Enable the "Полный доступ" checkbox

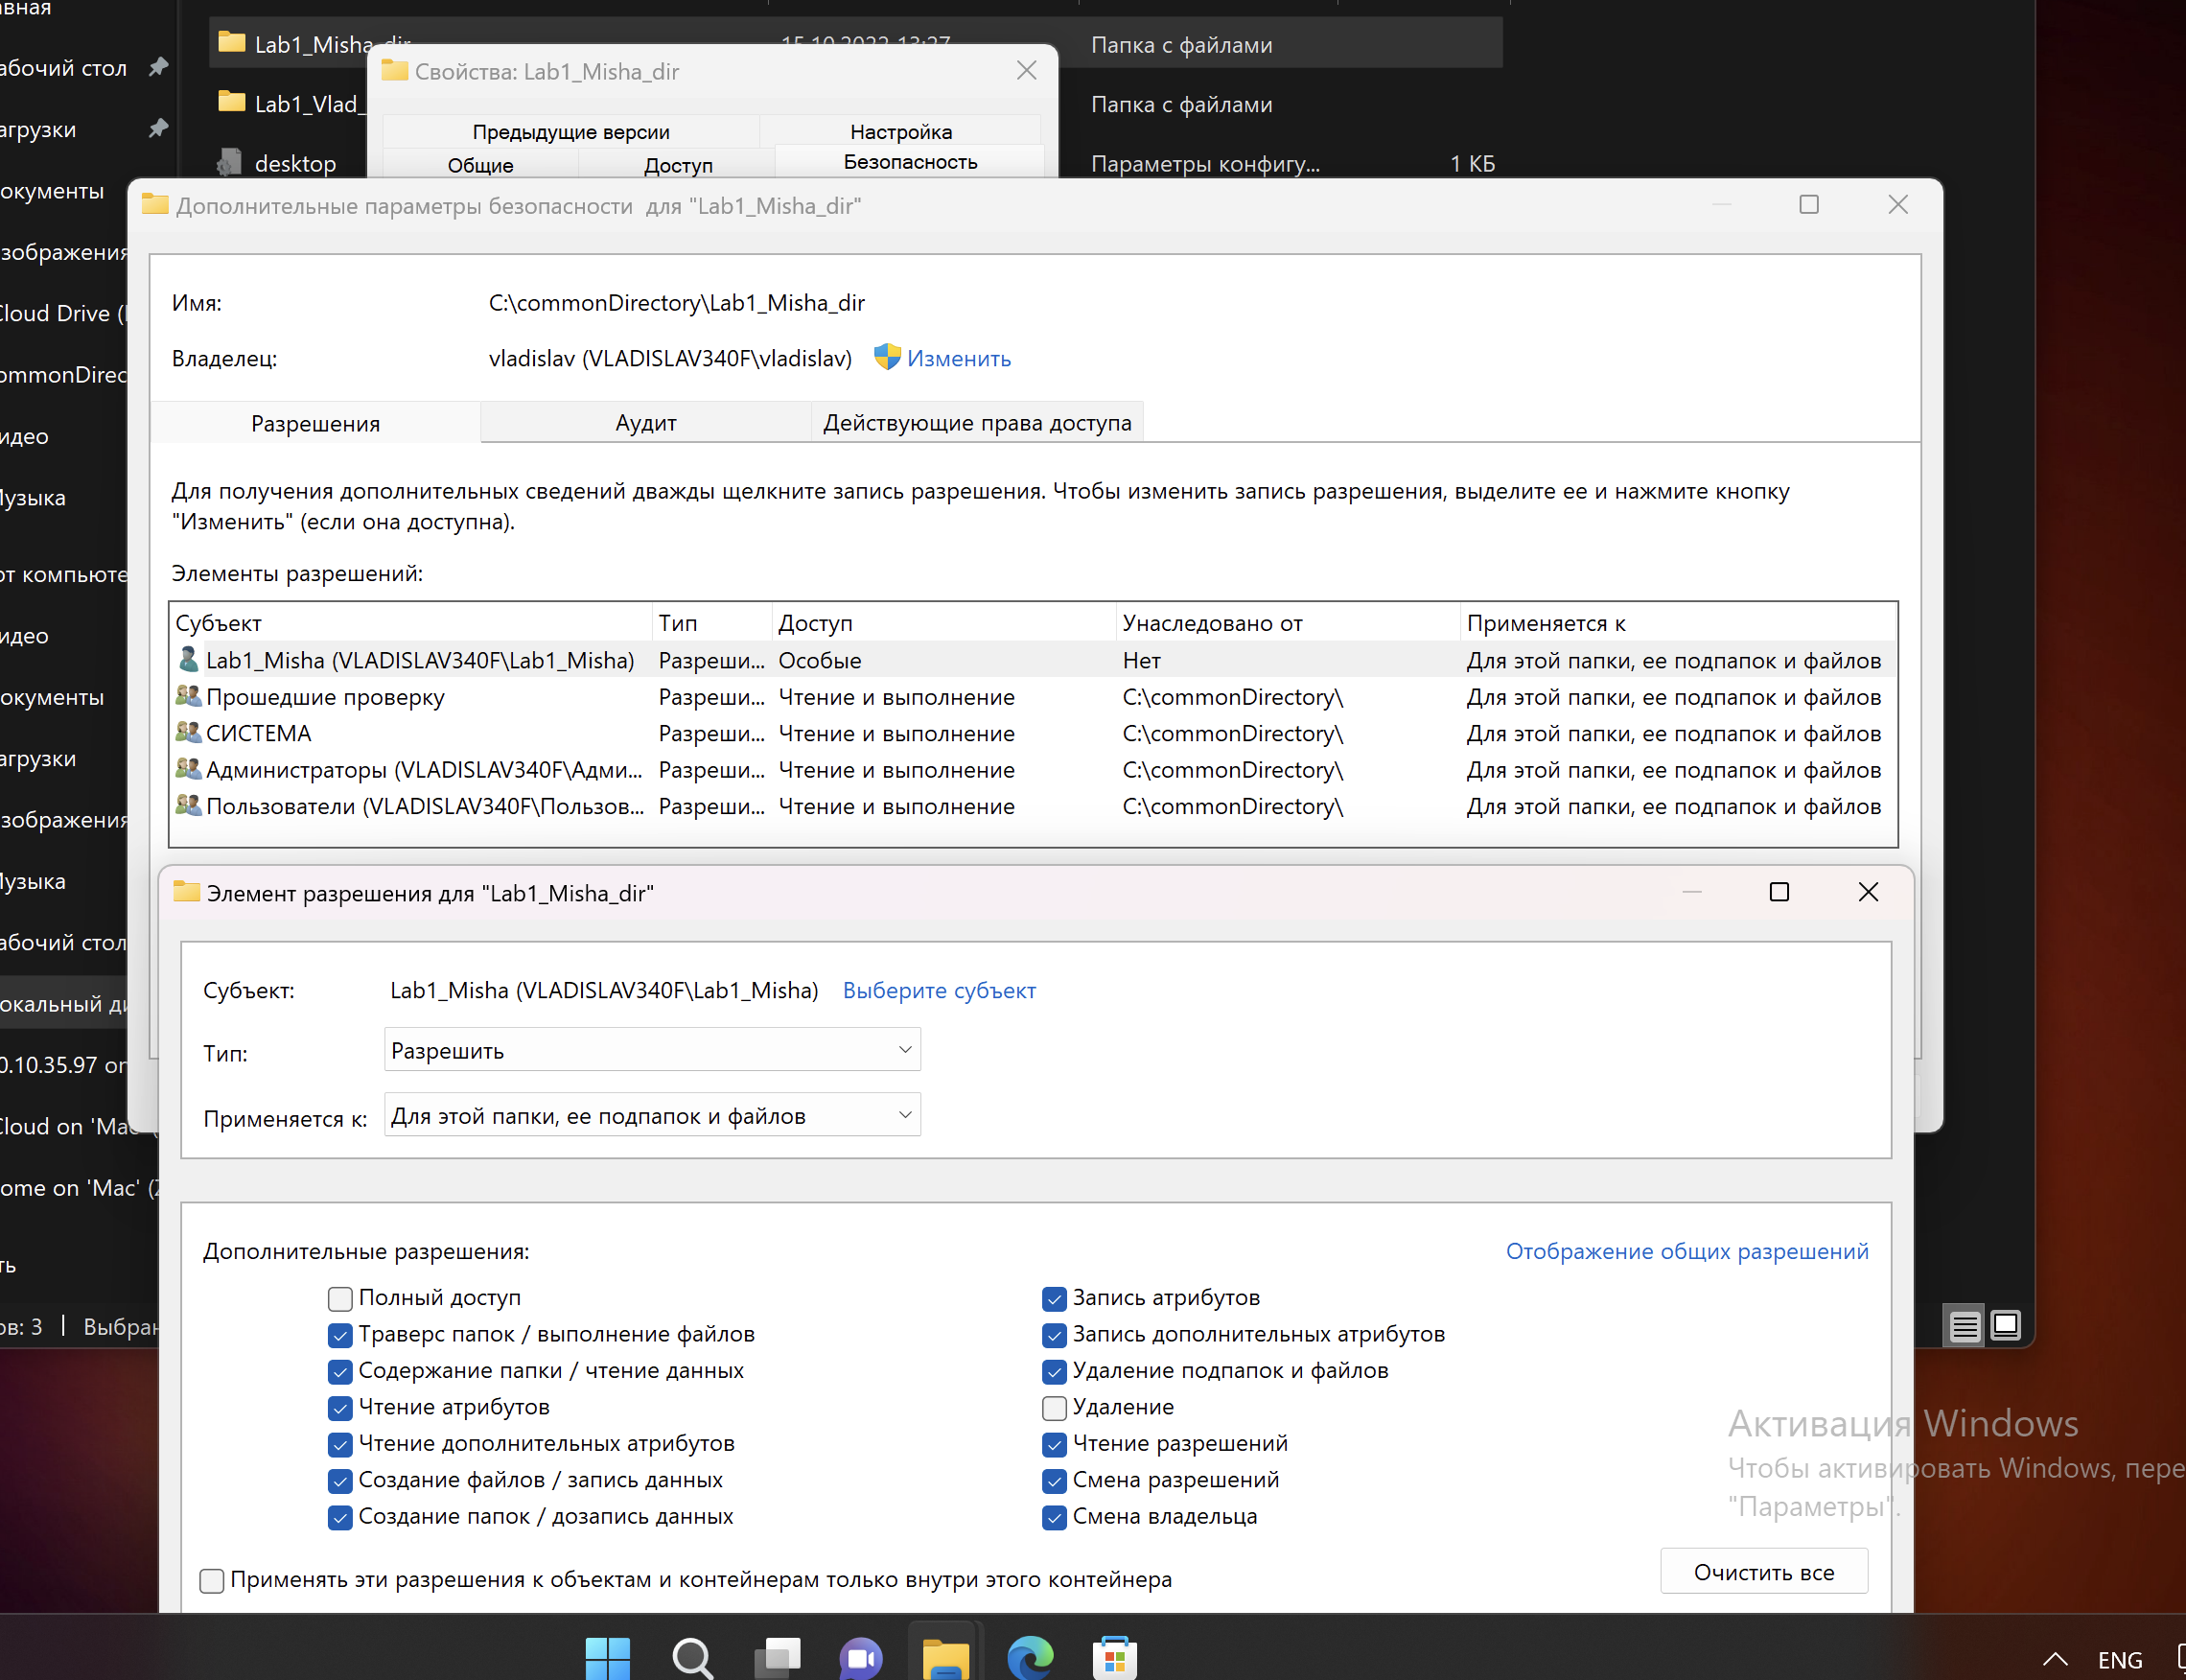tap(340, 1298)
